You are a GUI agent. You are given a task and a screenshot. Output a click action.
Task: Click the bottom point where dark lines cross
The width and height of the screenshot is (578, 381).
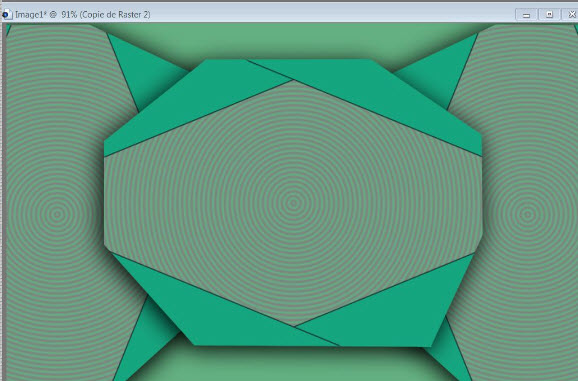295,326
